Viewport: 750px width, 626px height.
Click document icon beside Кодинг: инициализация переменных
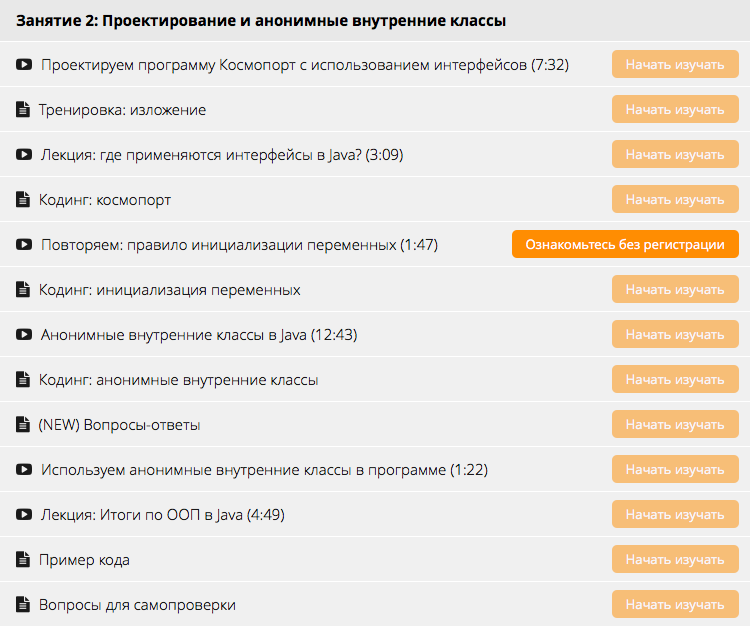[x=23, y=290]
